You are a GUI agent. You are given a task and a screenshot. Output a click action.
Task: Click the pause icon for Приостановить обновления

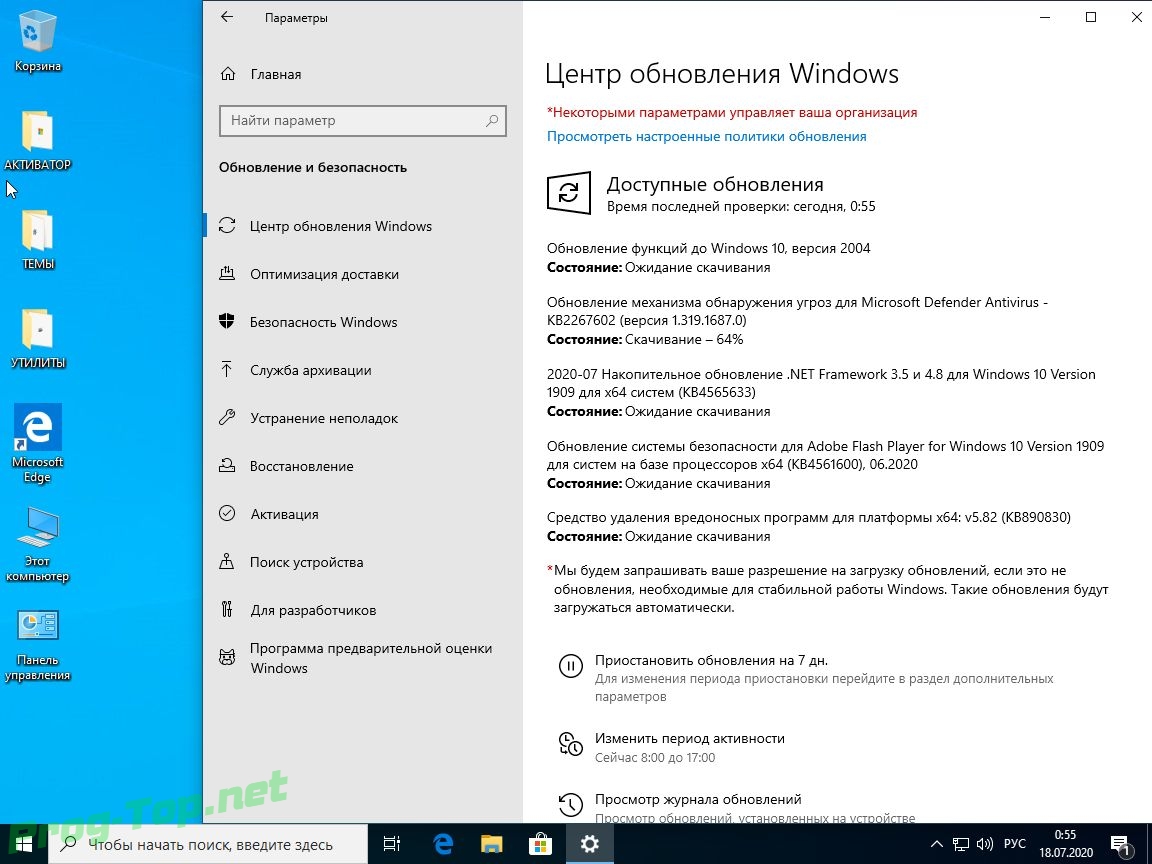(570, 666)
